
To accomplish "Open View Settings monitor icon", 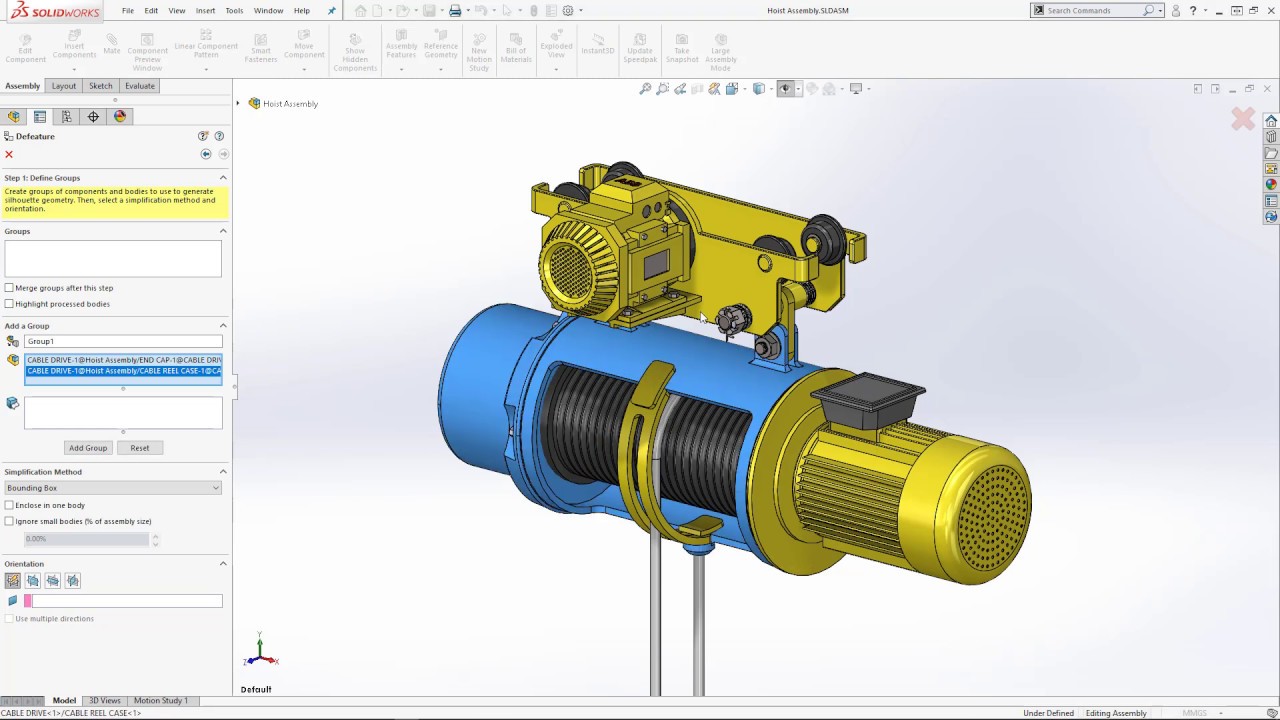I will [x=856, y=89].
